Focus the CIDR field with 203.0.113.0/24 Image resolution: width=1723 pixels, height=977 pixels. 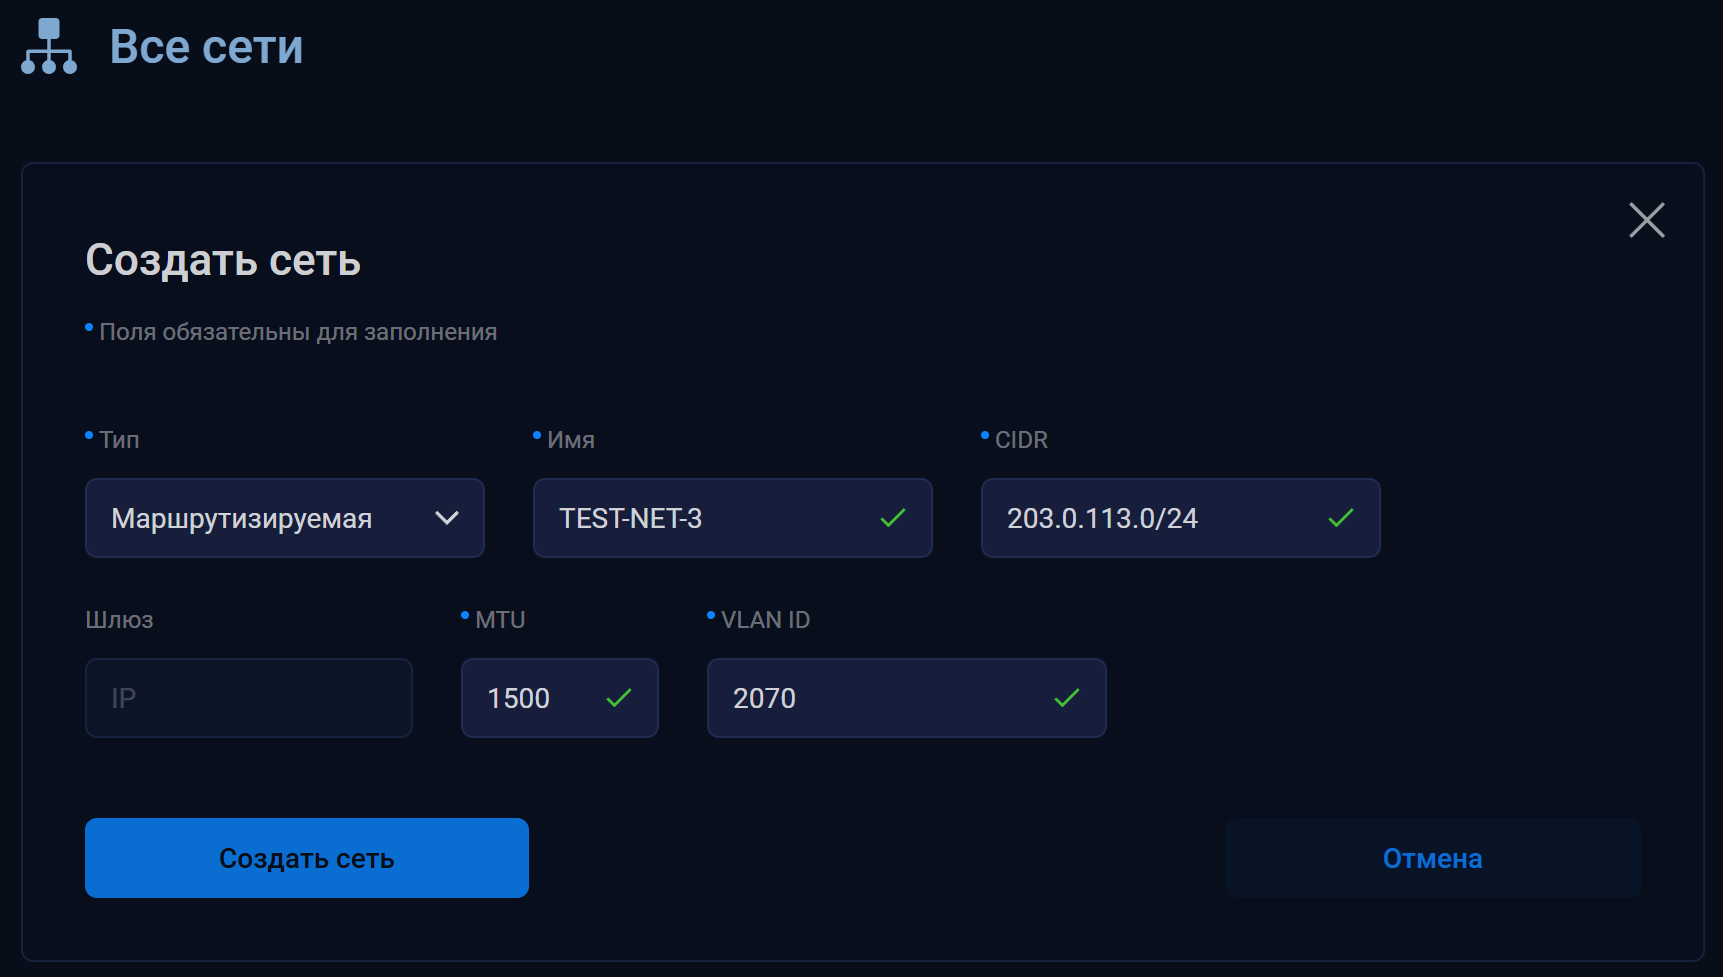1150,518
